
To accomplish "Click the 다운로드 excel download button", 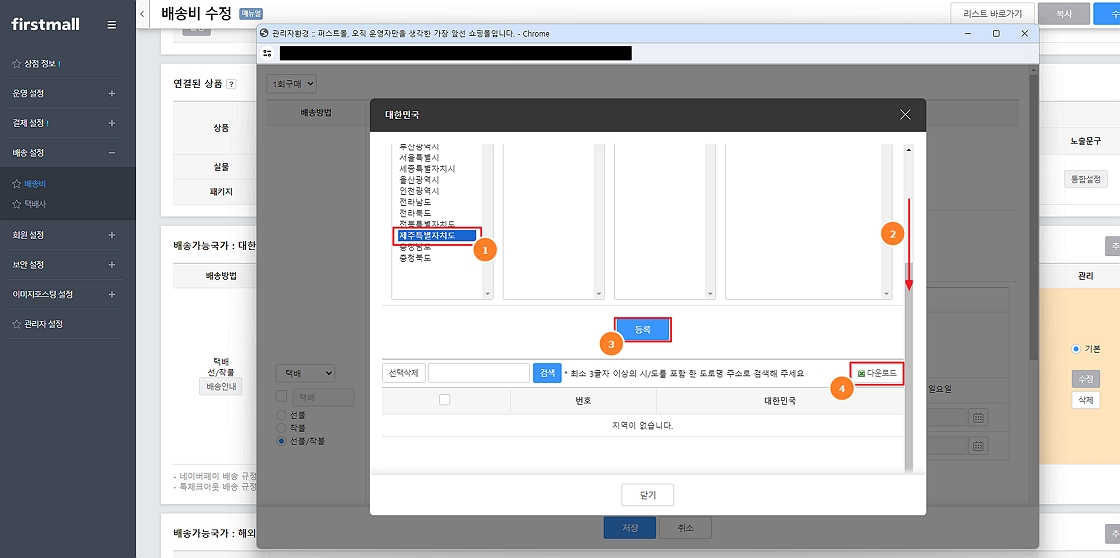I will click(876, 373).
